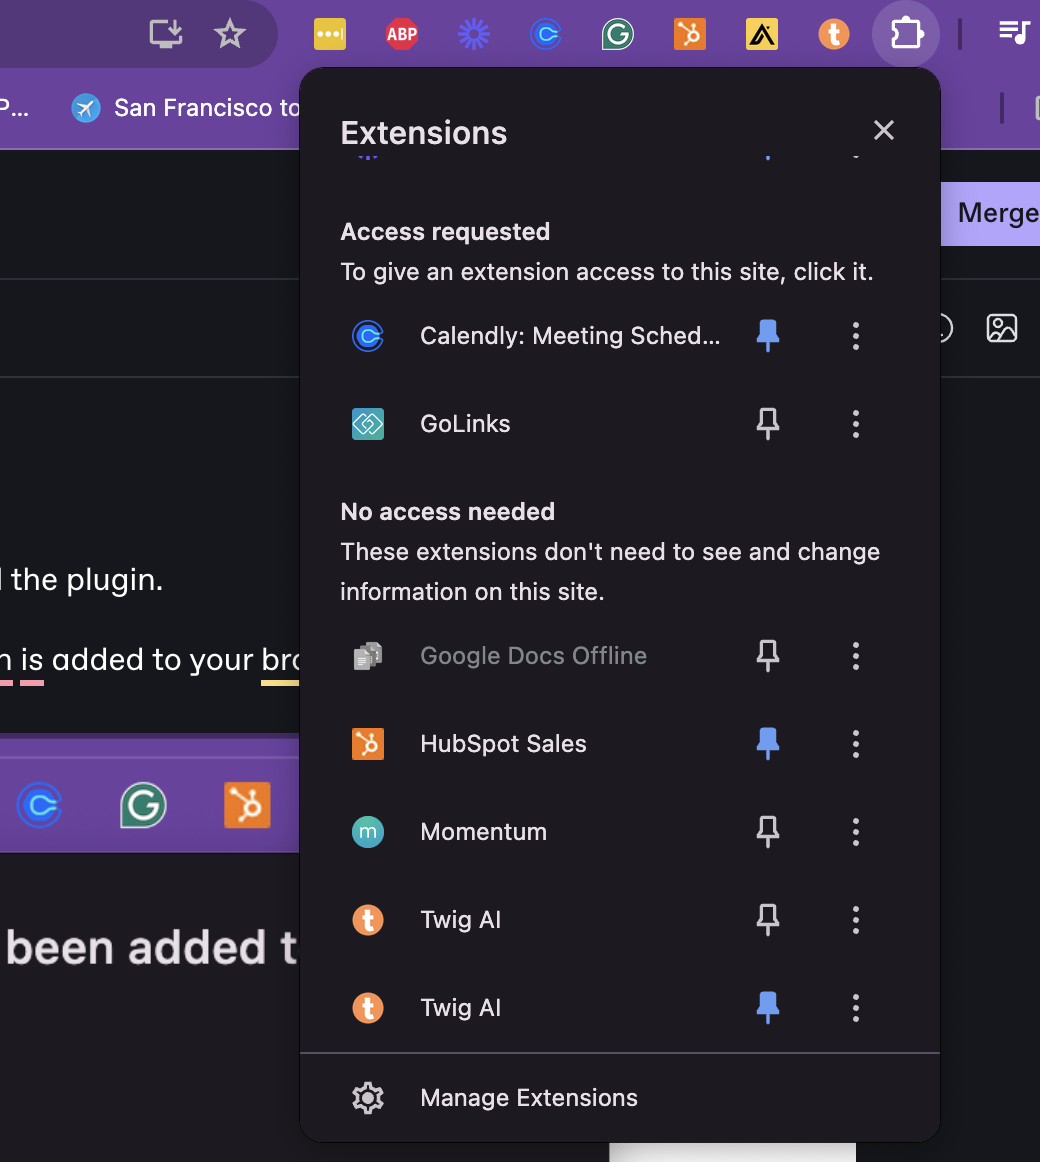Bookmark this page with star icon

[230, 35]
